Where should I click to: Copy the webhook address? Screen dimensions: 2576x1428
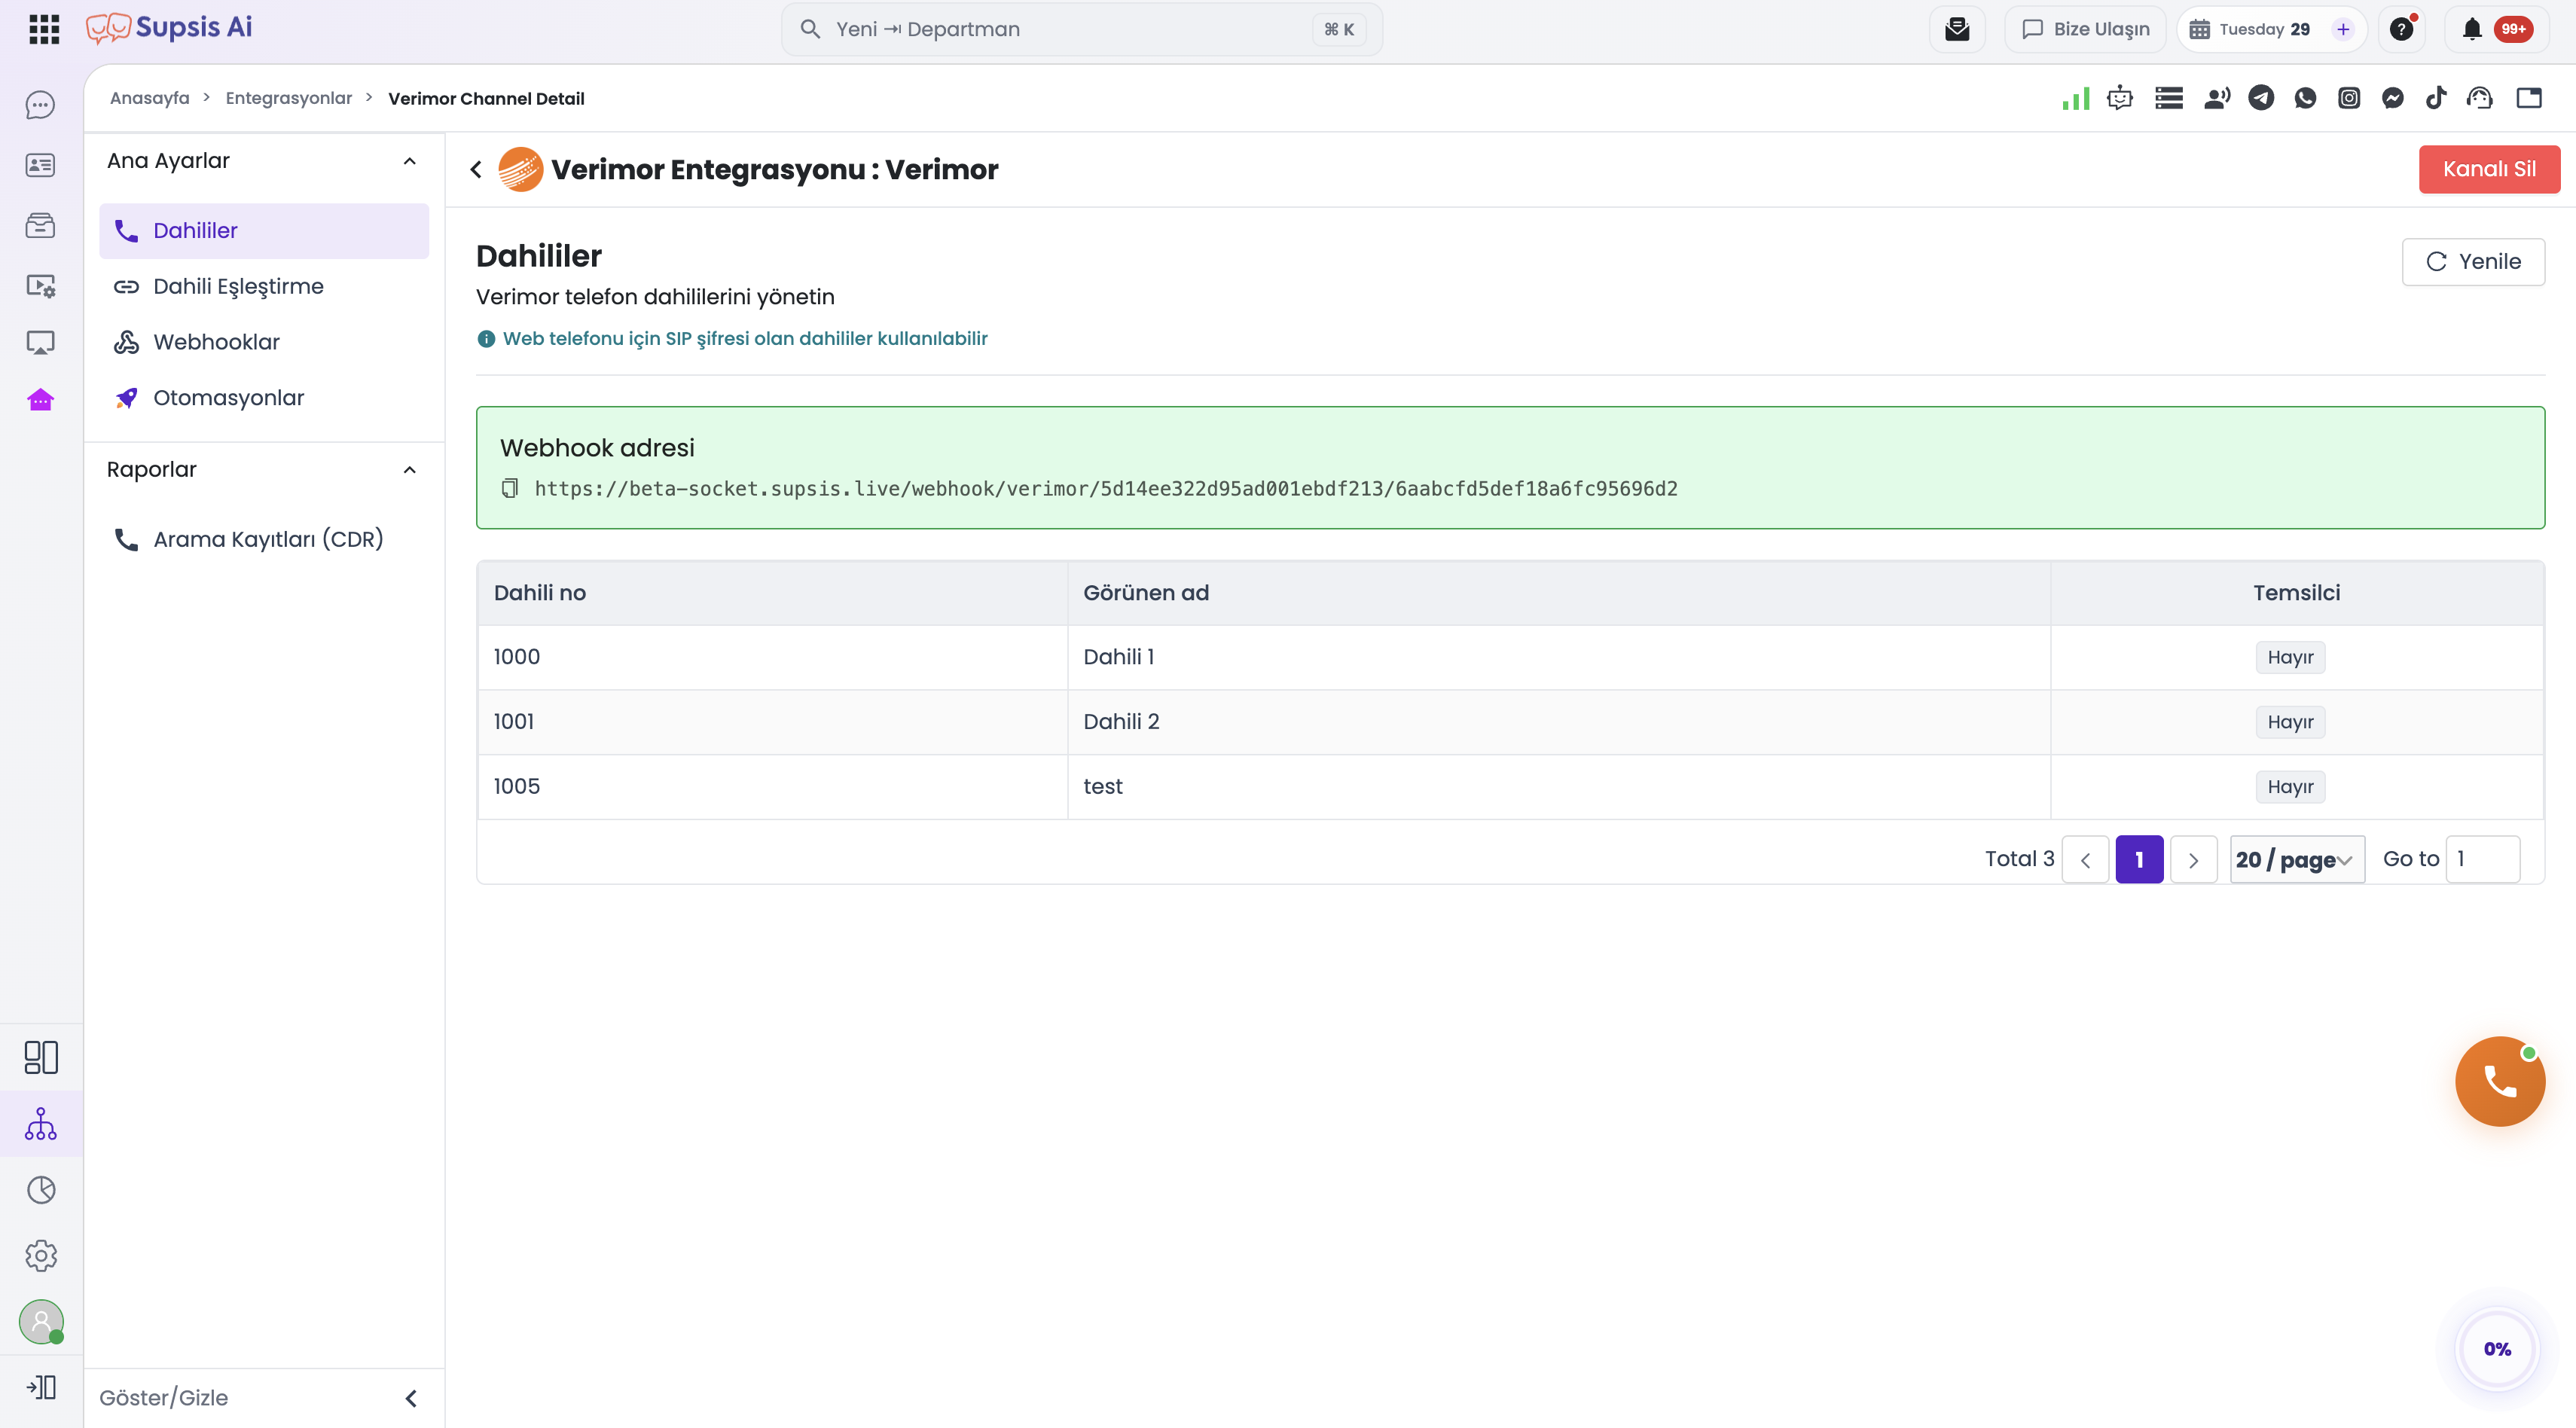510,488
